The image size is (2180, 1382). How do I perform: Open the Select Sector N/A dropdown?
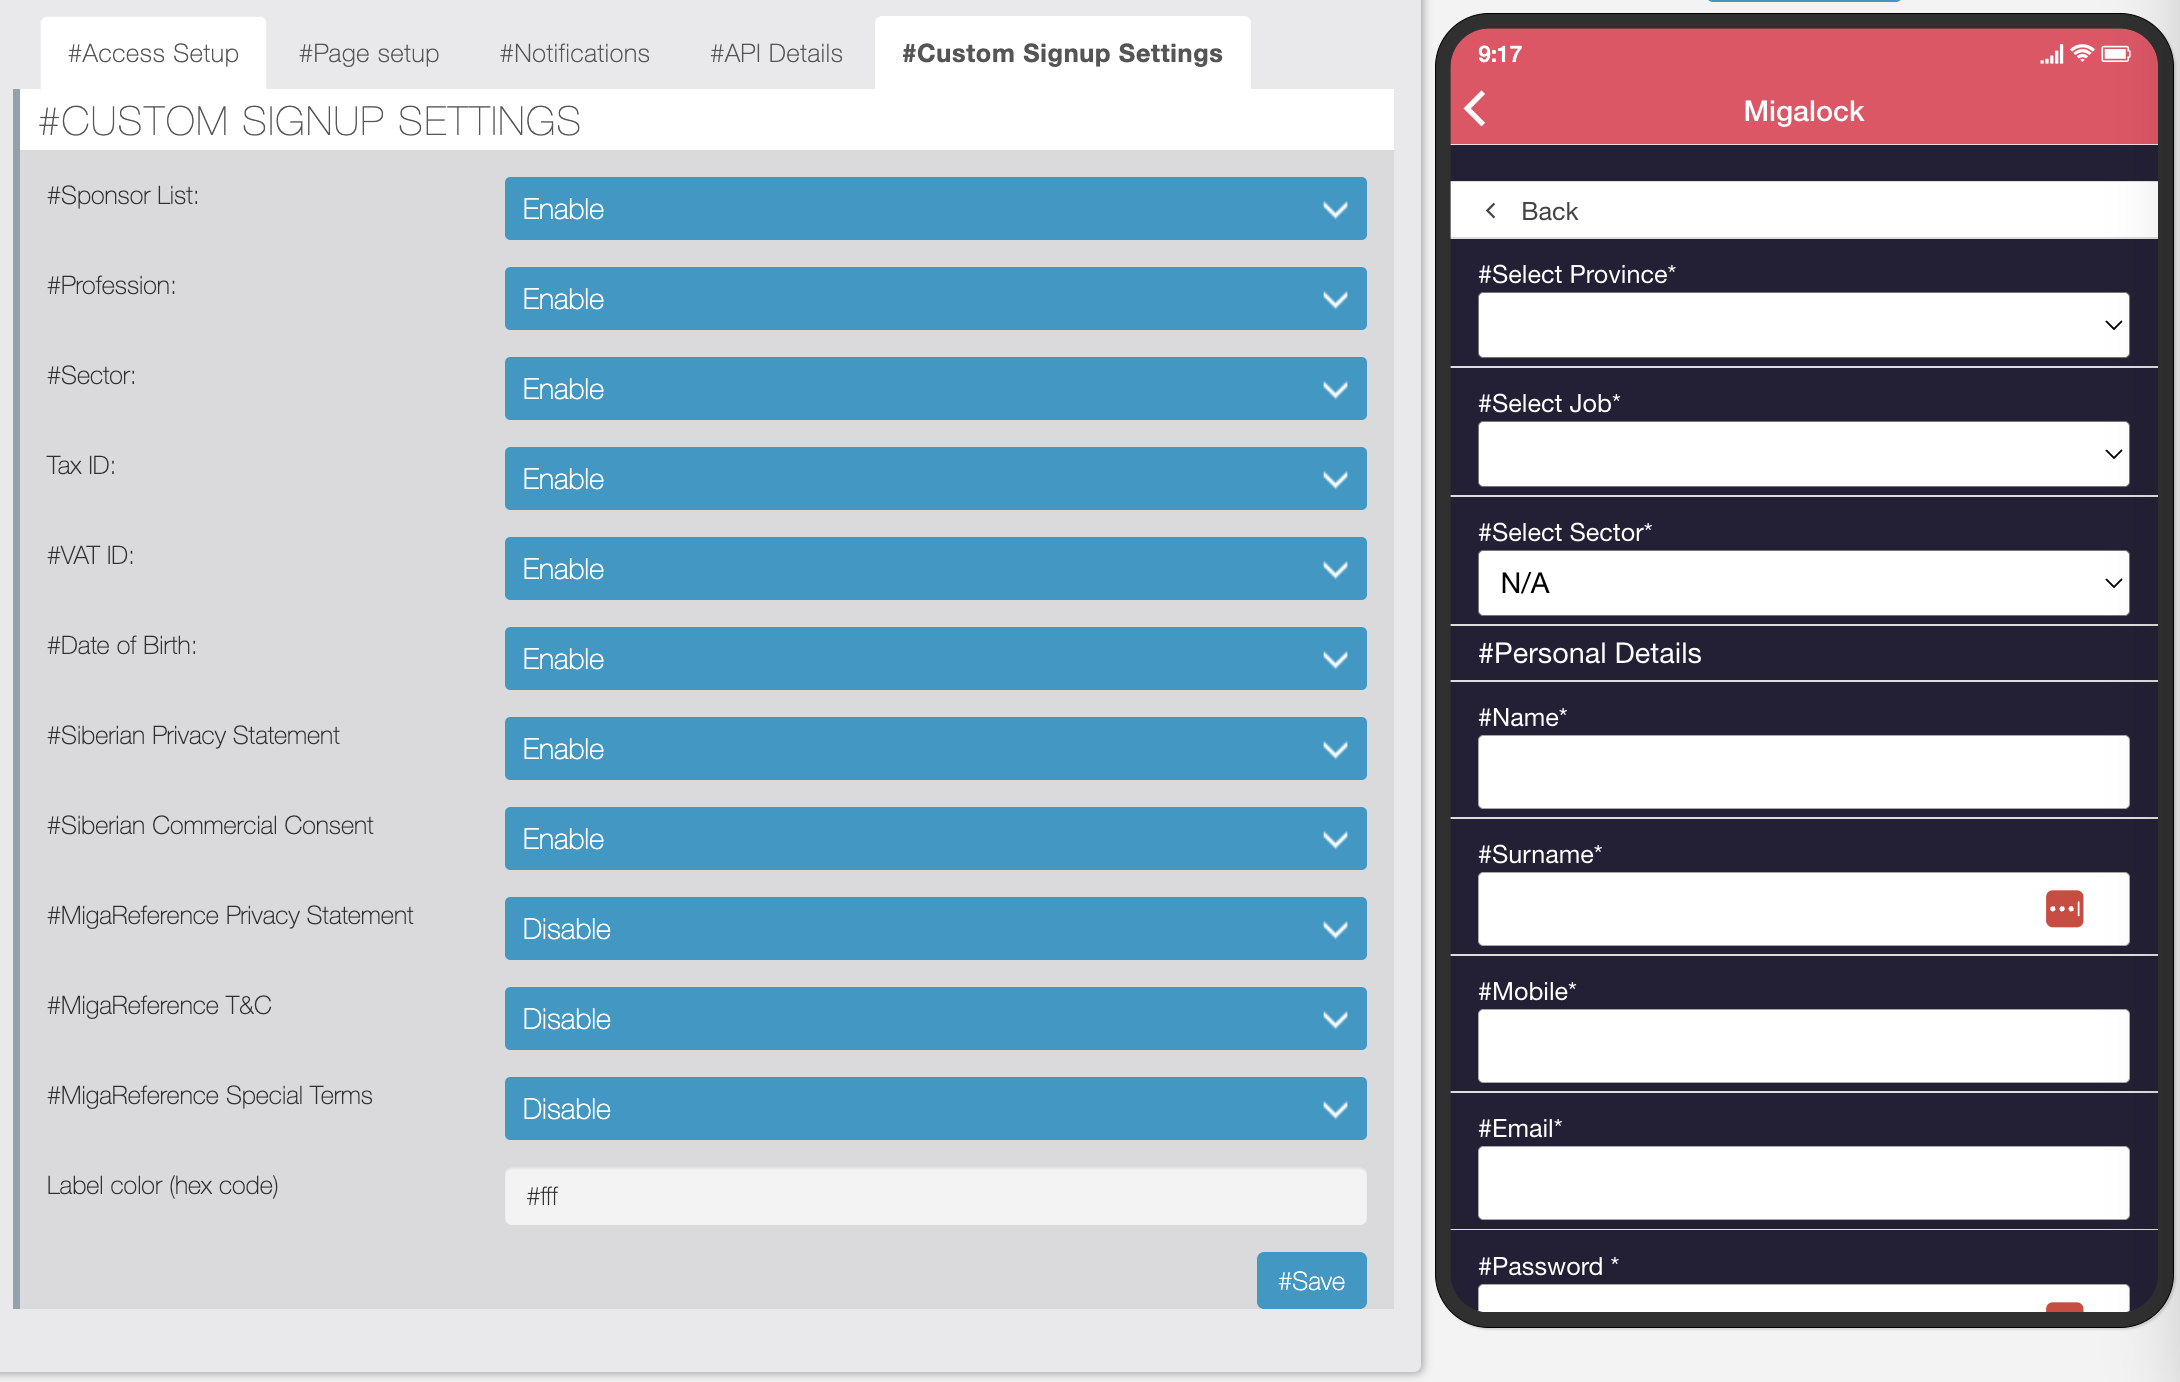tap(1803, 583)
